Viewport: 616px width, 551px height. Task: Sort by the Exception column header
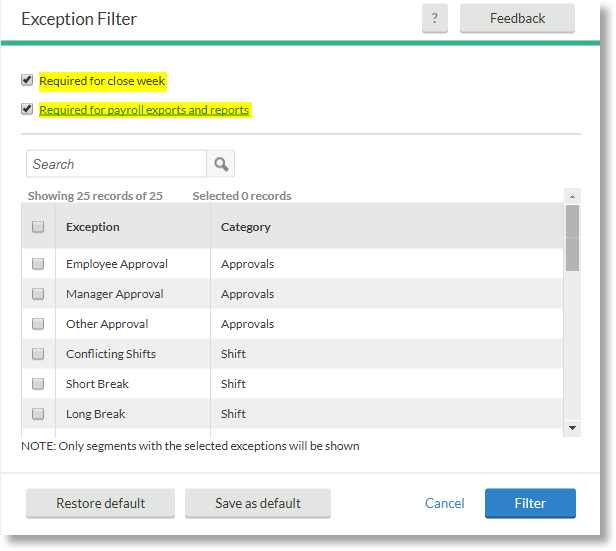[x=93, y=227]
